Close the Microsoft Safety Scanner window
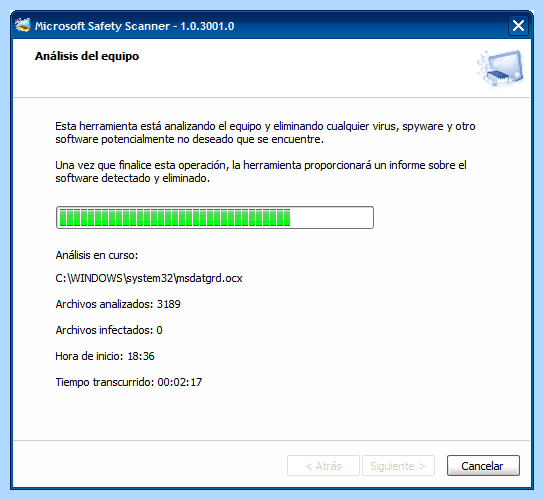This screenshot has height=500, width=544. pyautogui.click(x=518, y=26)
